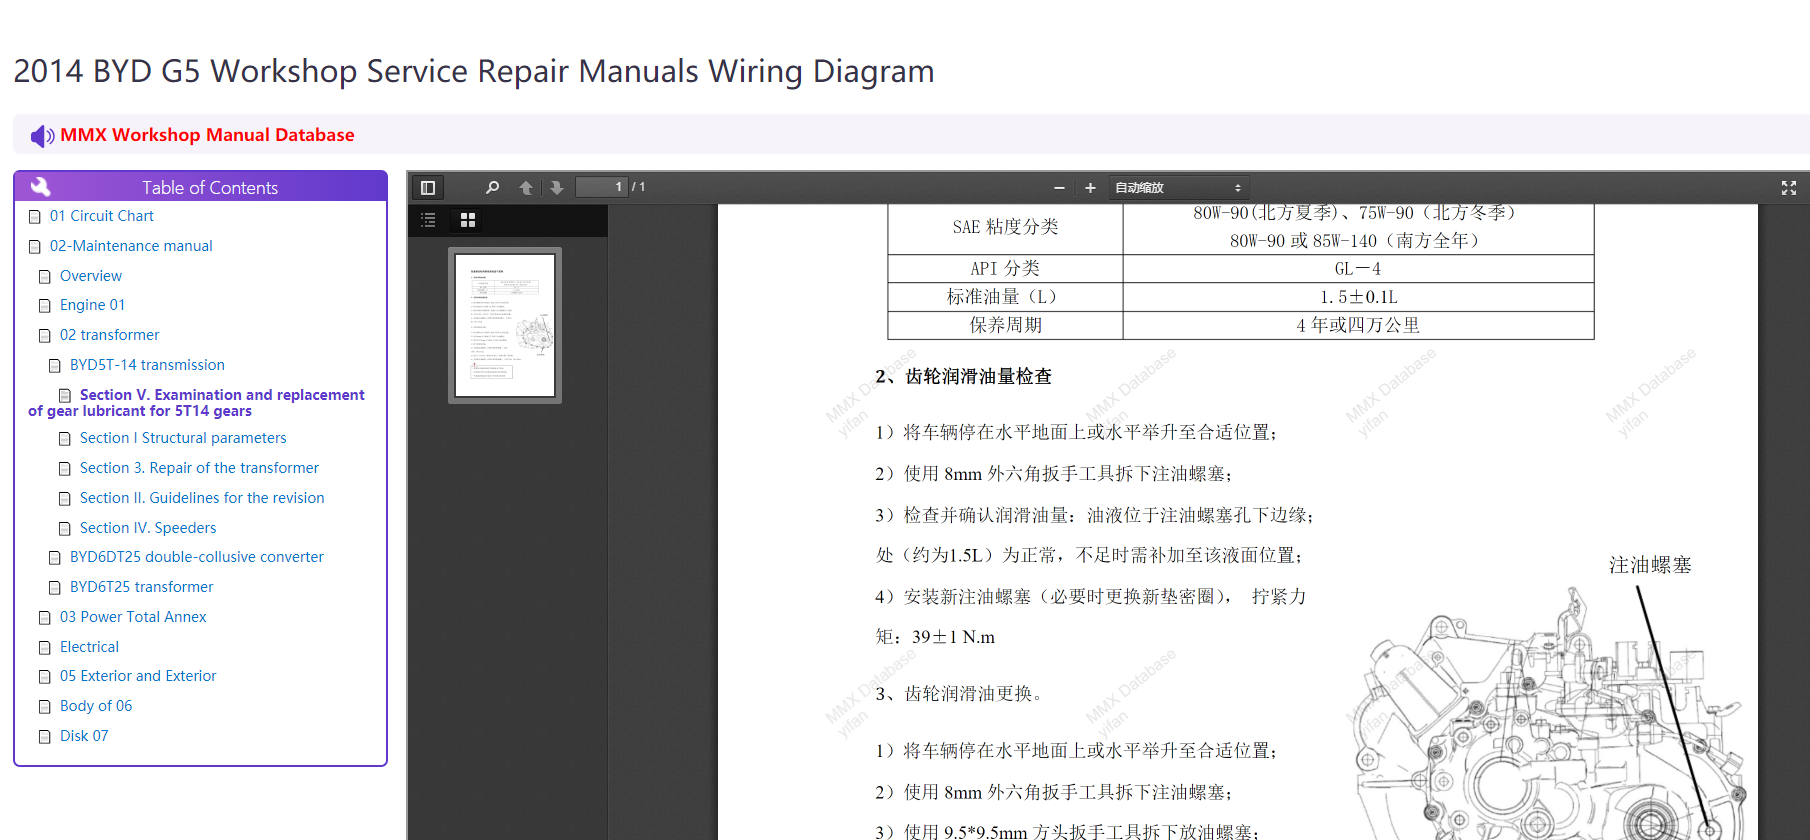The height and width of the screenshot is (840, 1810).
Task: Zoom in with the plus button
Action: (x=1090, y=188)
